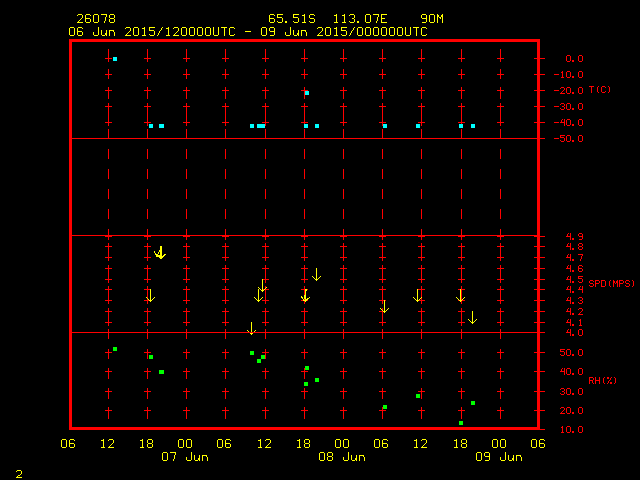Viewport: 640px width, 480px height.
Task: Select the leftmost green humidity point
Action: [115, 349]
